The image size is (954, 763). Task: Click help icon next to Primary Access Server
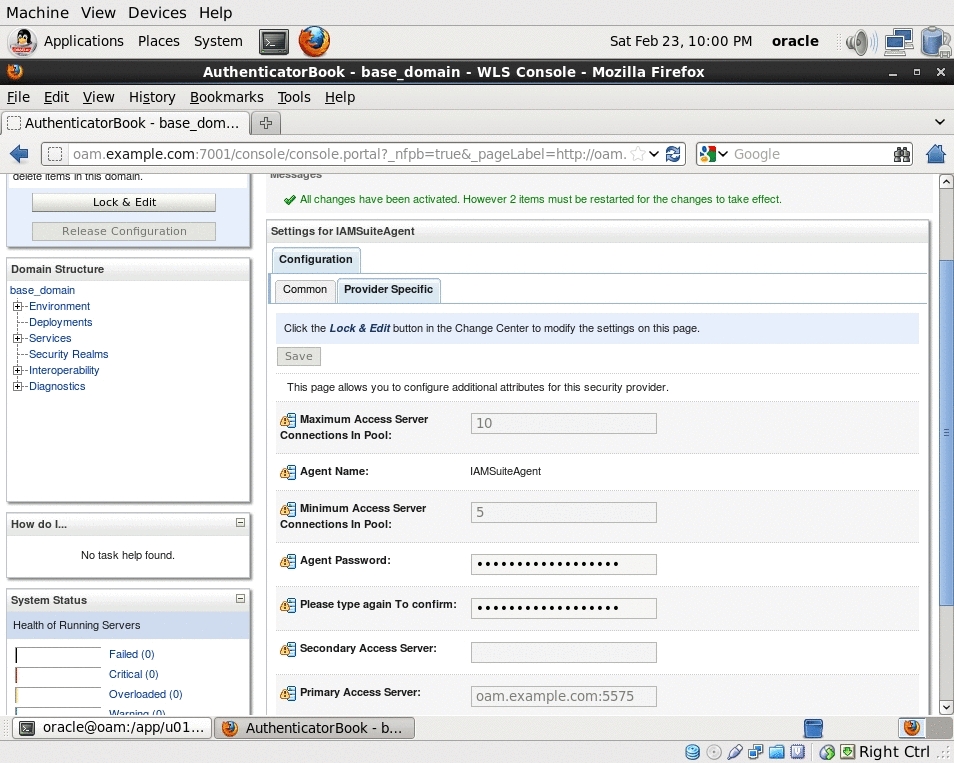(x=287, y=693)
